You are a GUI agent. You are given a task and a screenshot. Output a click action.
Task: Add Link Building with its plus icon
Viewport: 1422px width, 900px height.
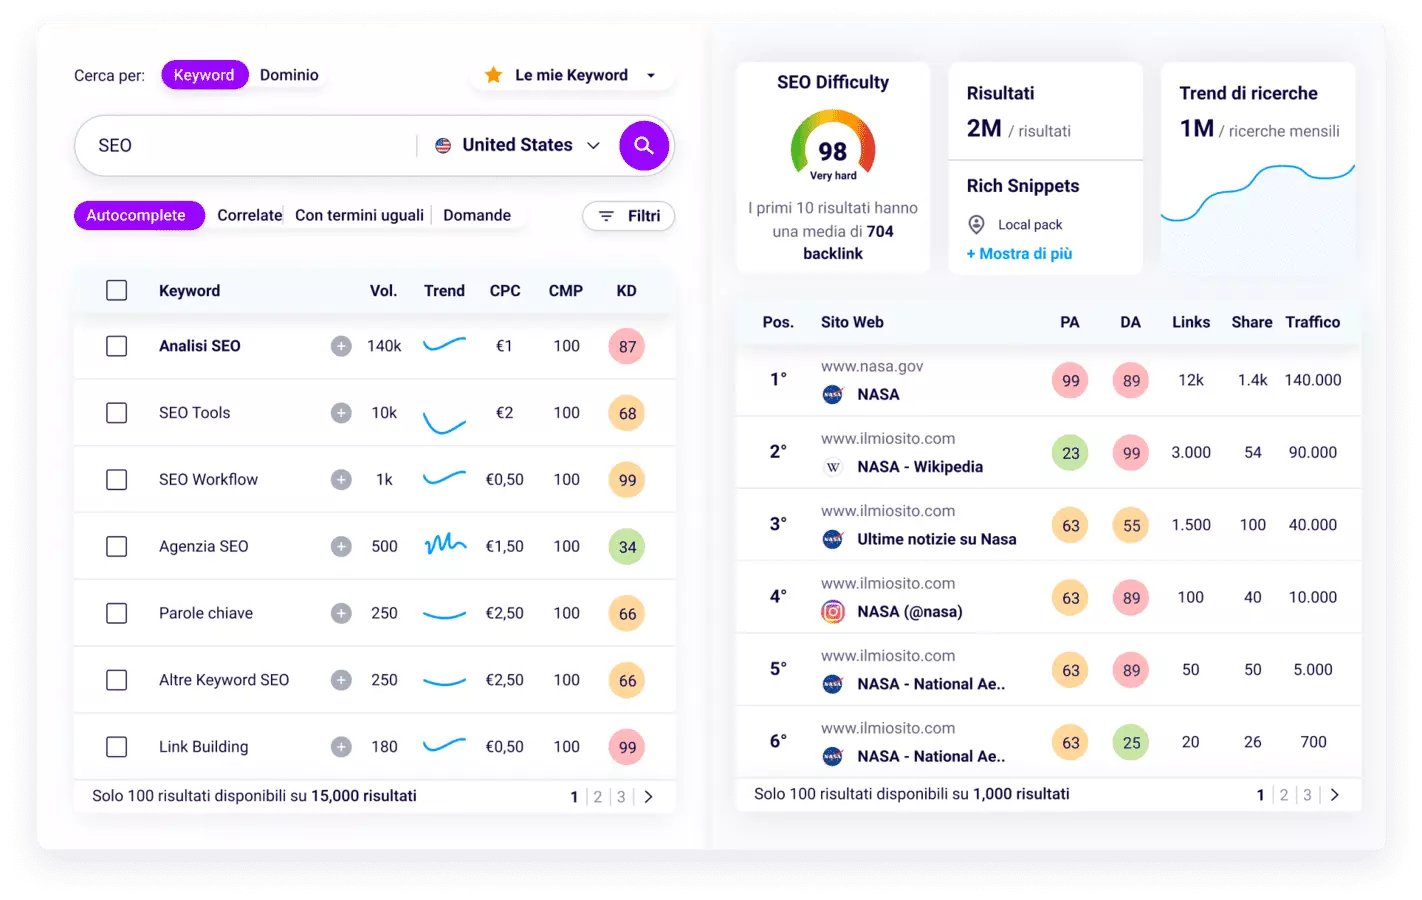[341, 747]
